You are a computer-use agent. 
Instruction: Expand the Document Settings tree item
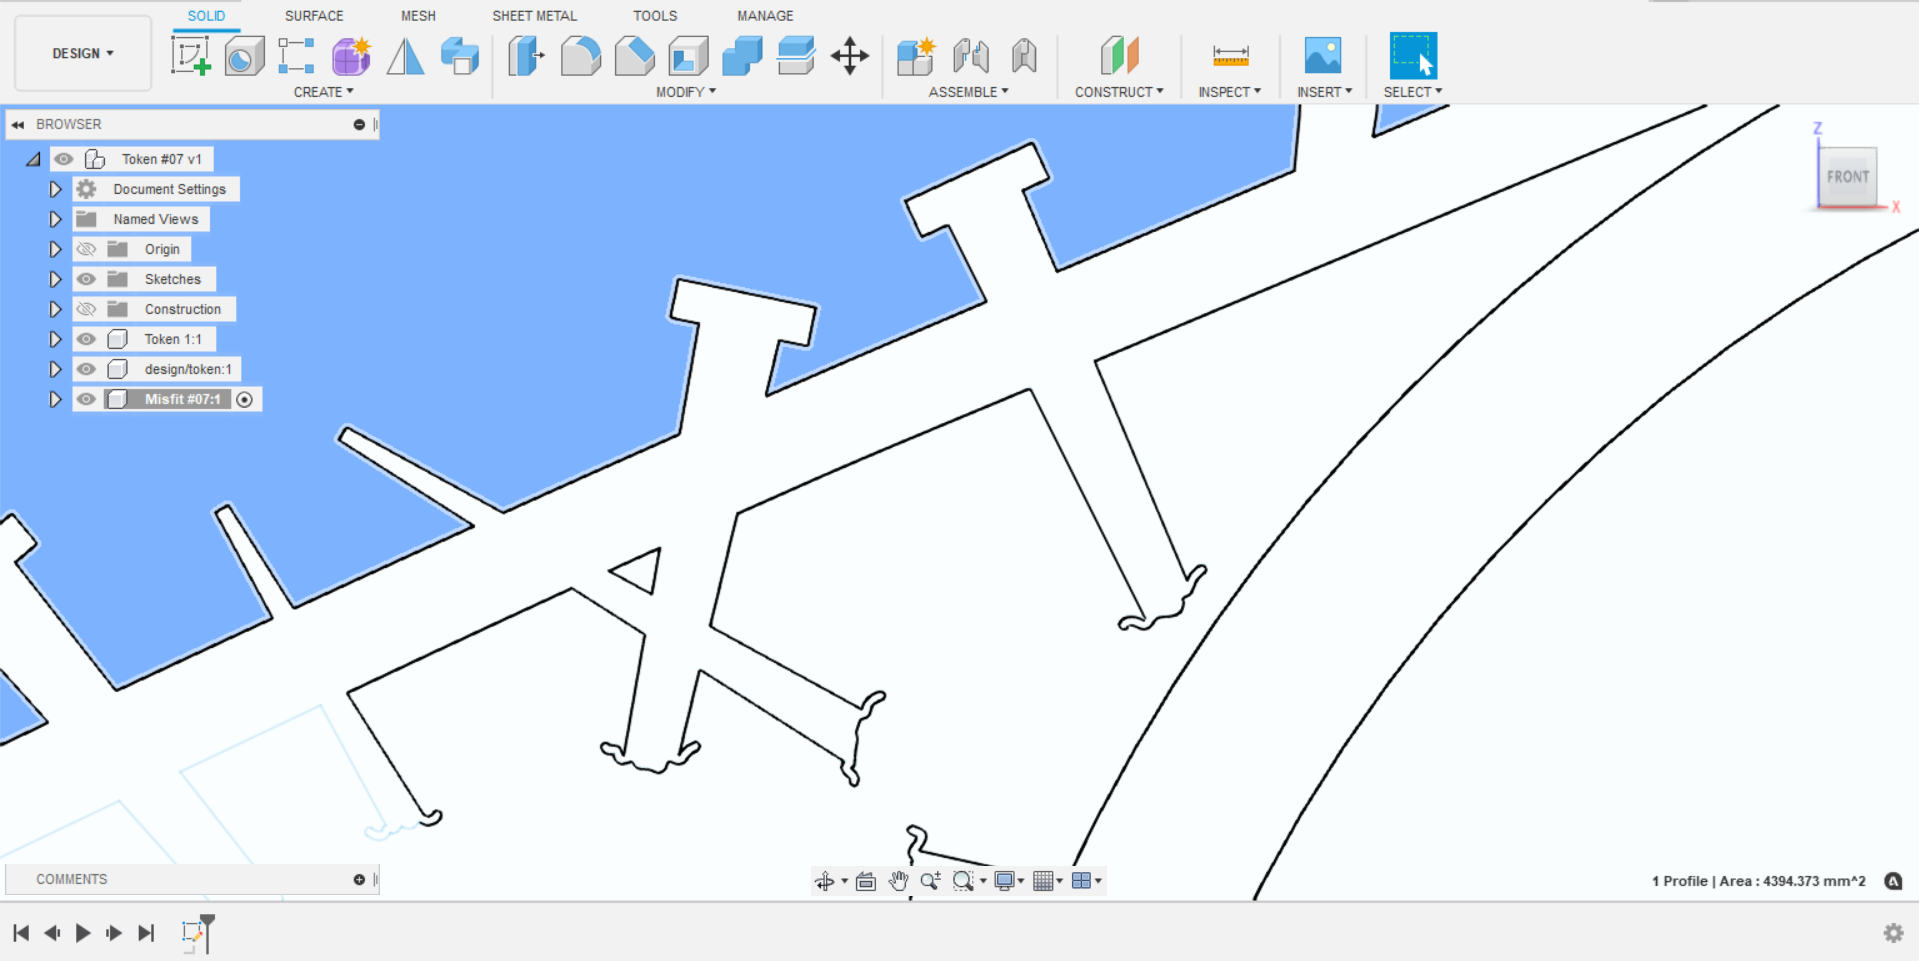55,189
